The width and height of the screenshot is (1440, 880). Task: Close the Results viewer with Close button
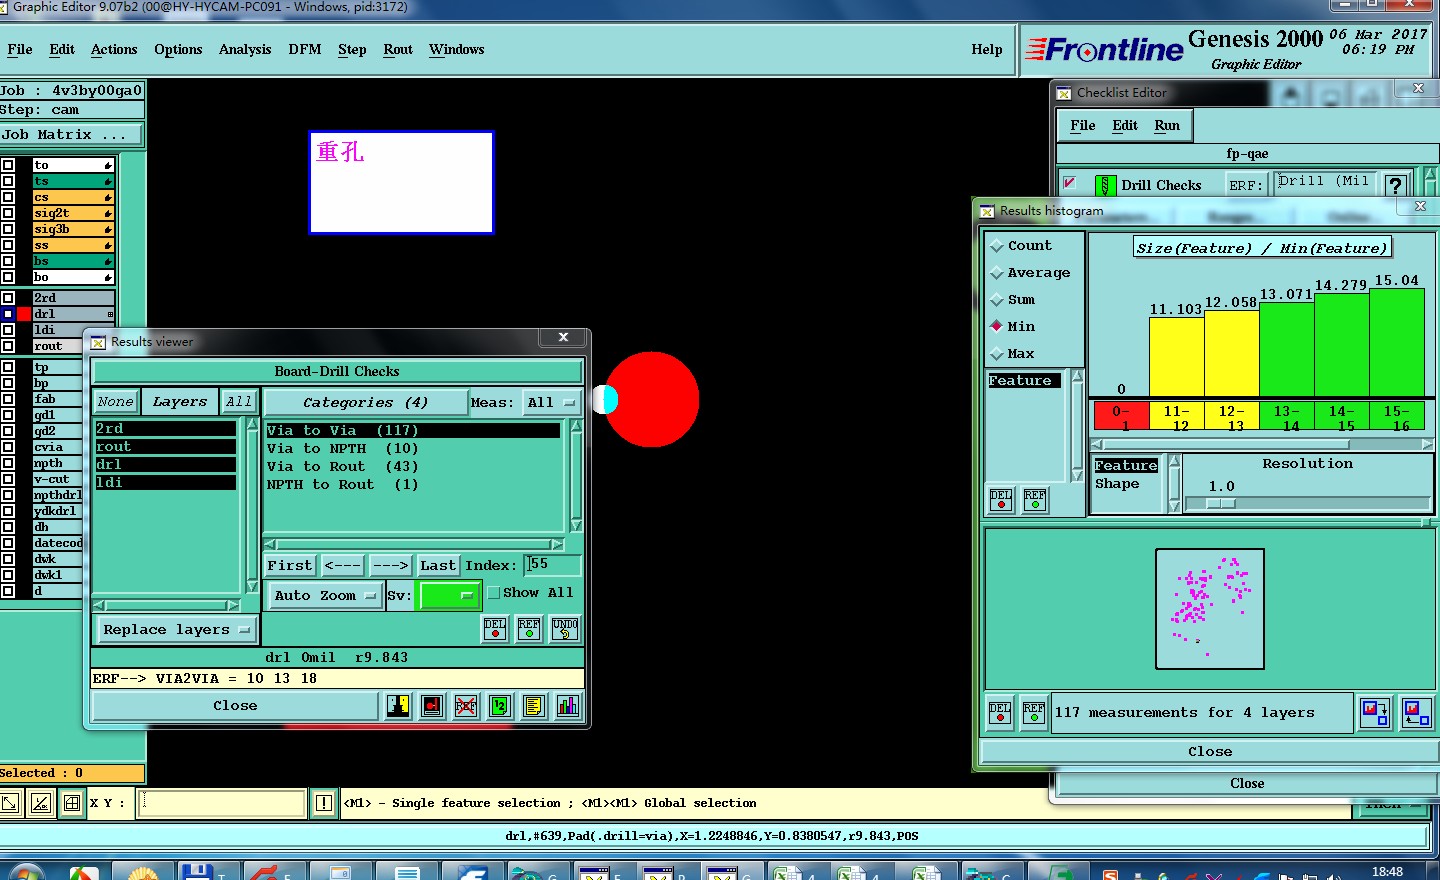pos(235,706)
